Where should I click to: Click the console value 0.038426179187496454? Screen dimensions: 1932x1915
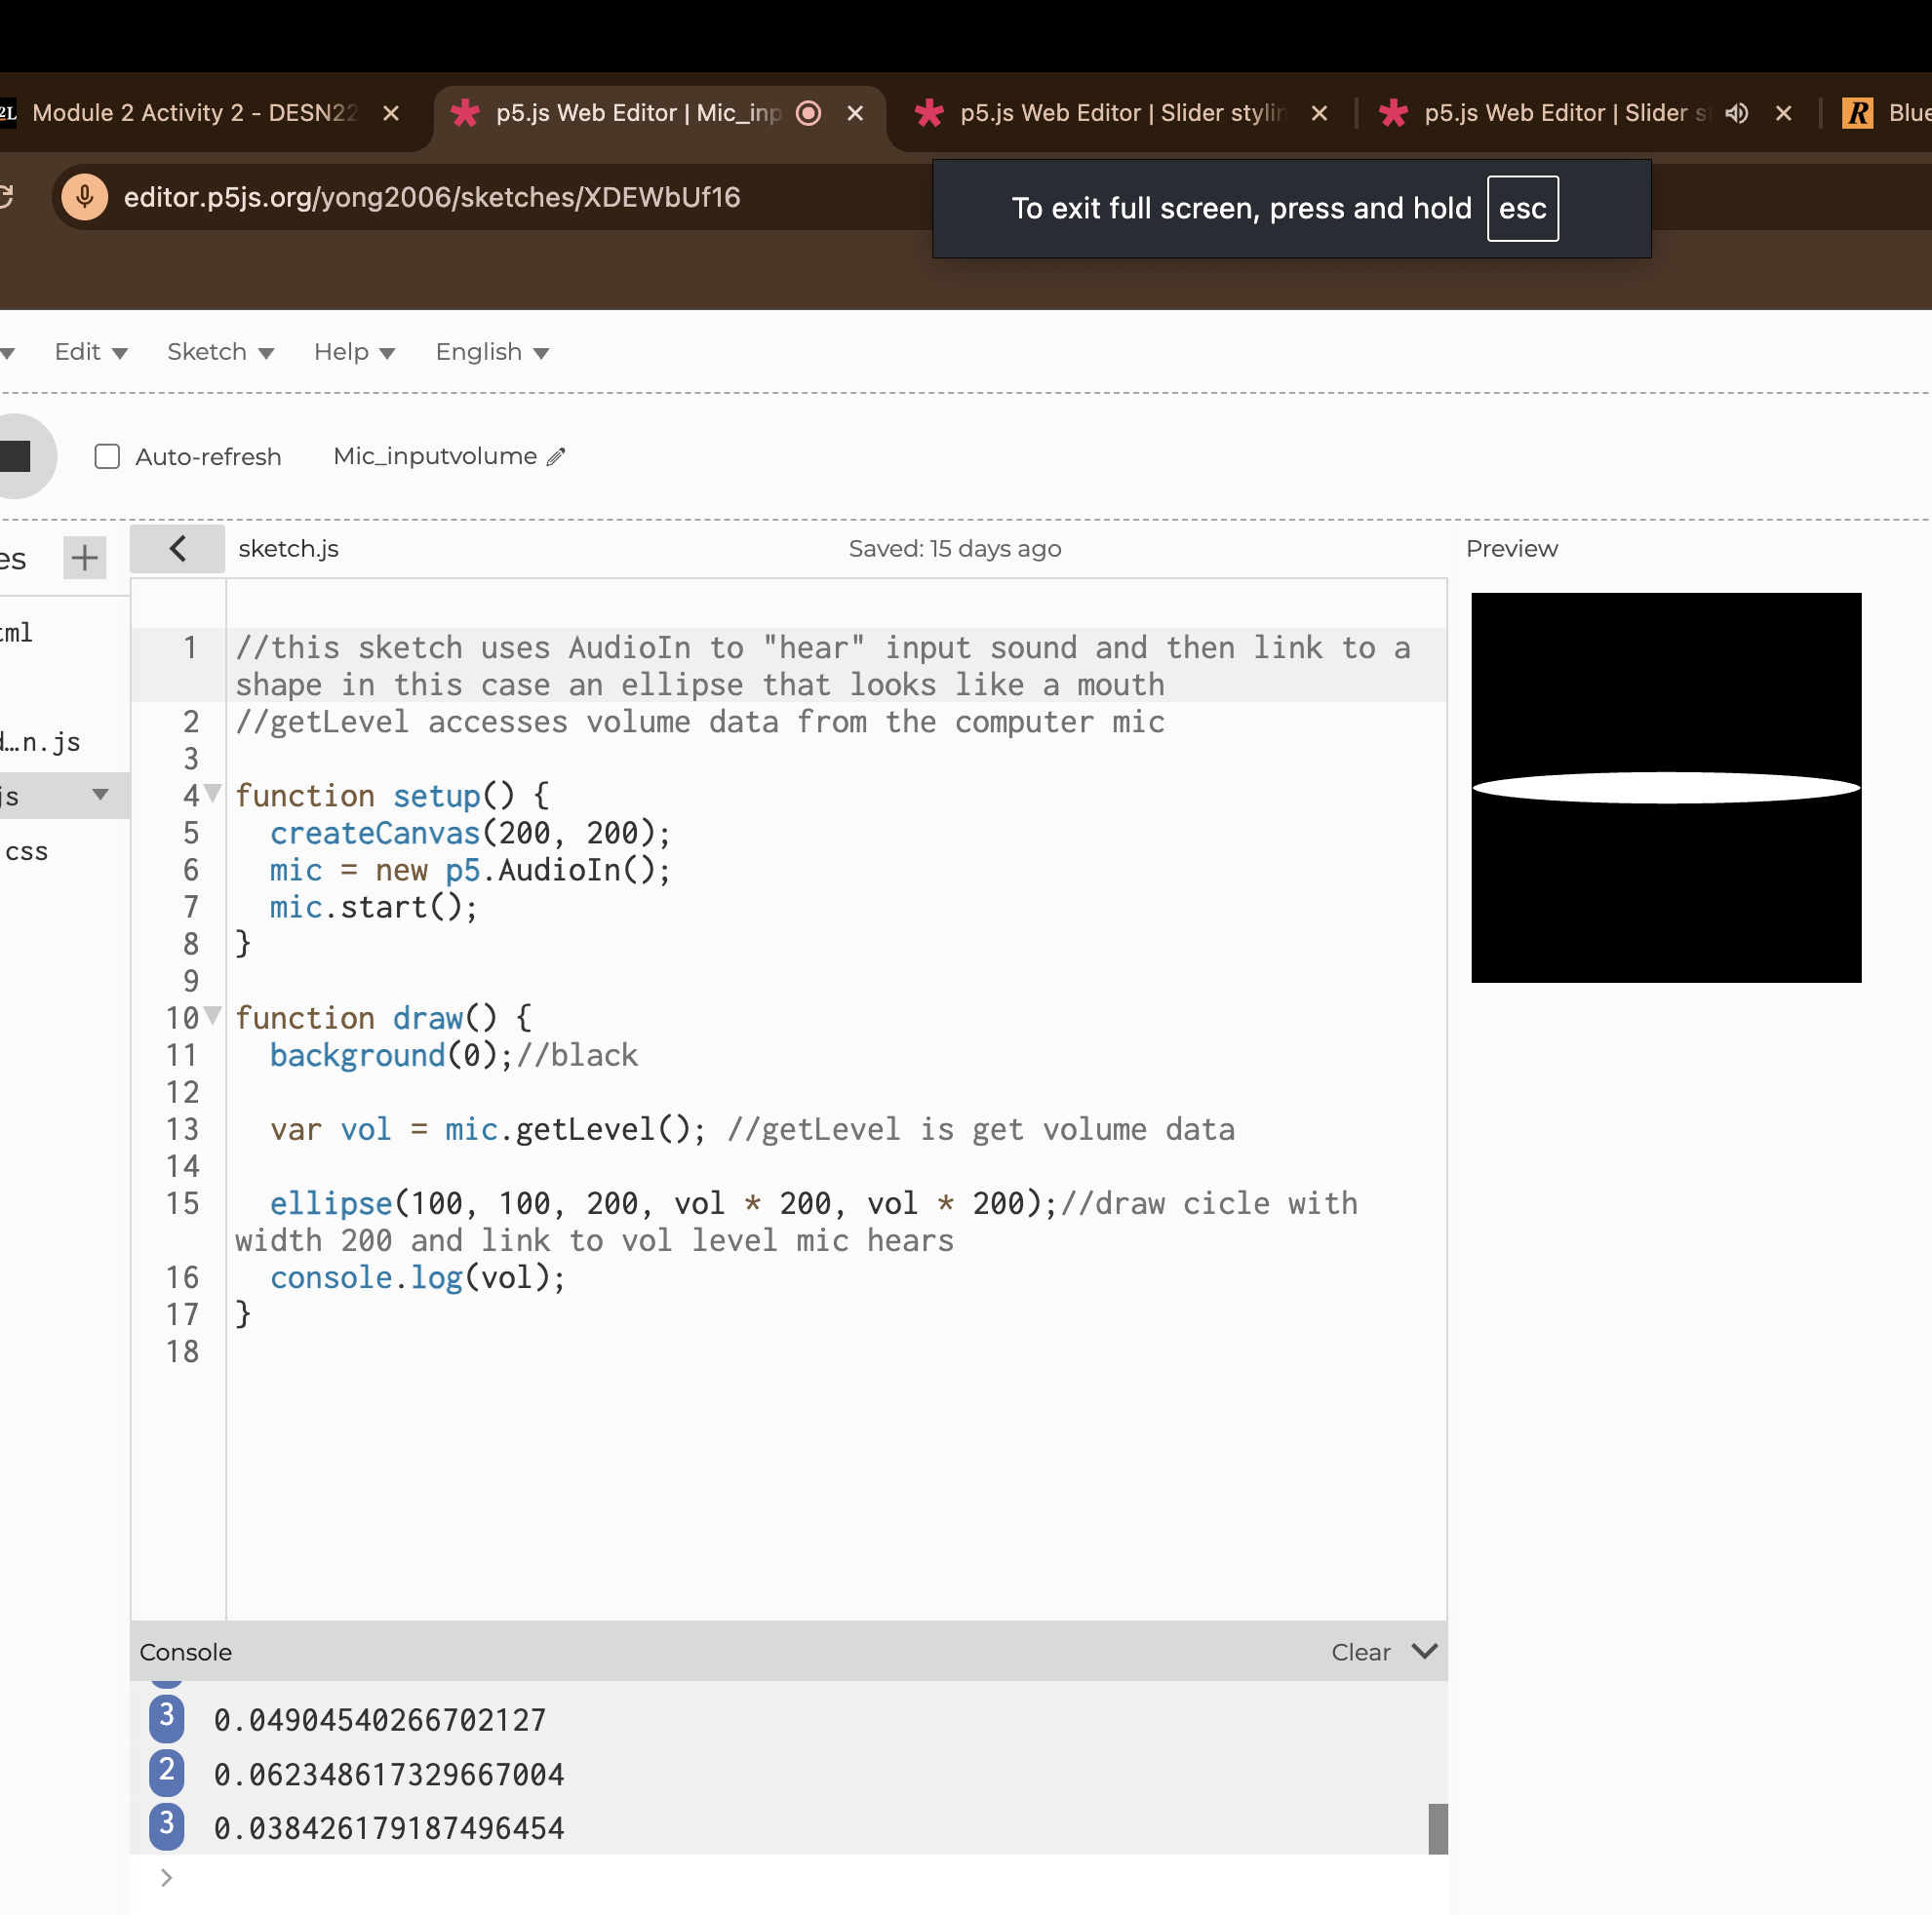tap(389, 1829)
